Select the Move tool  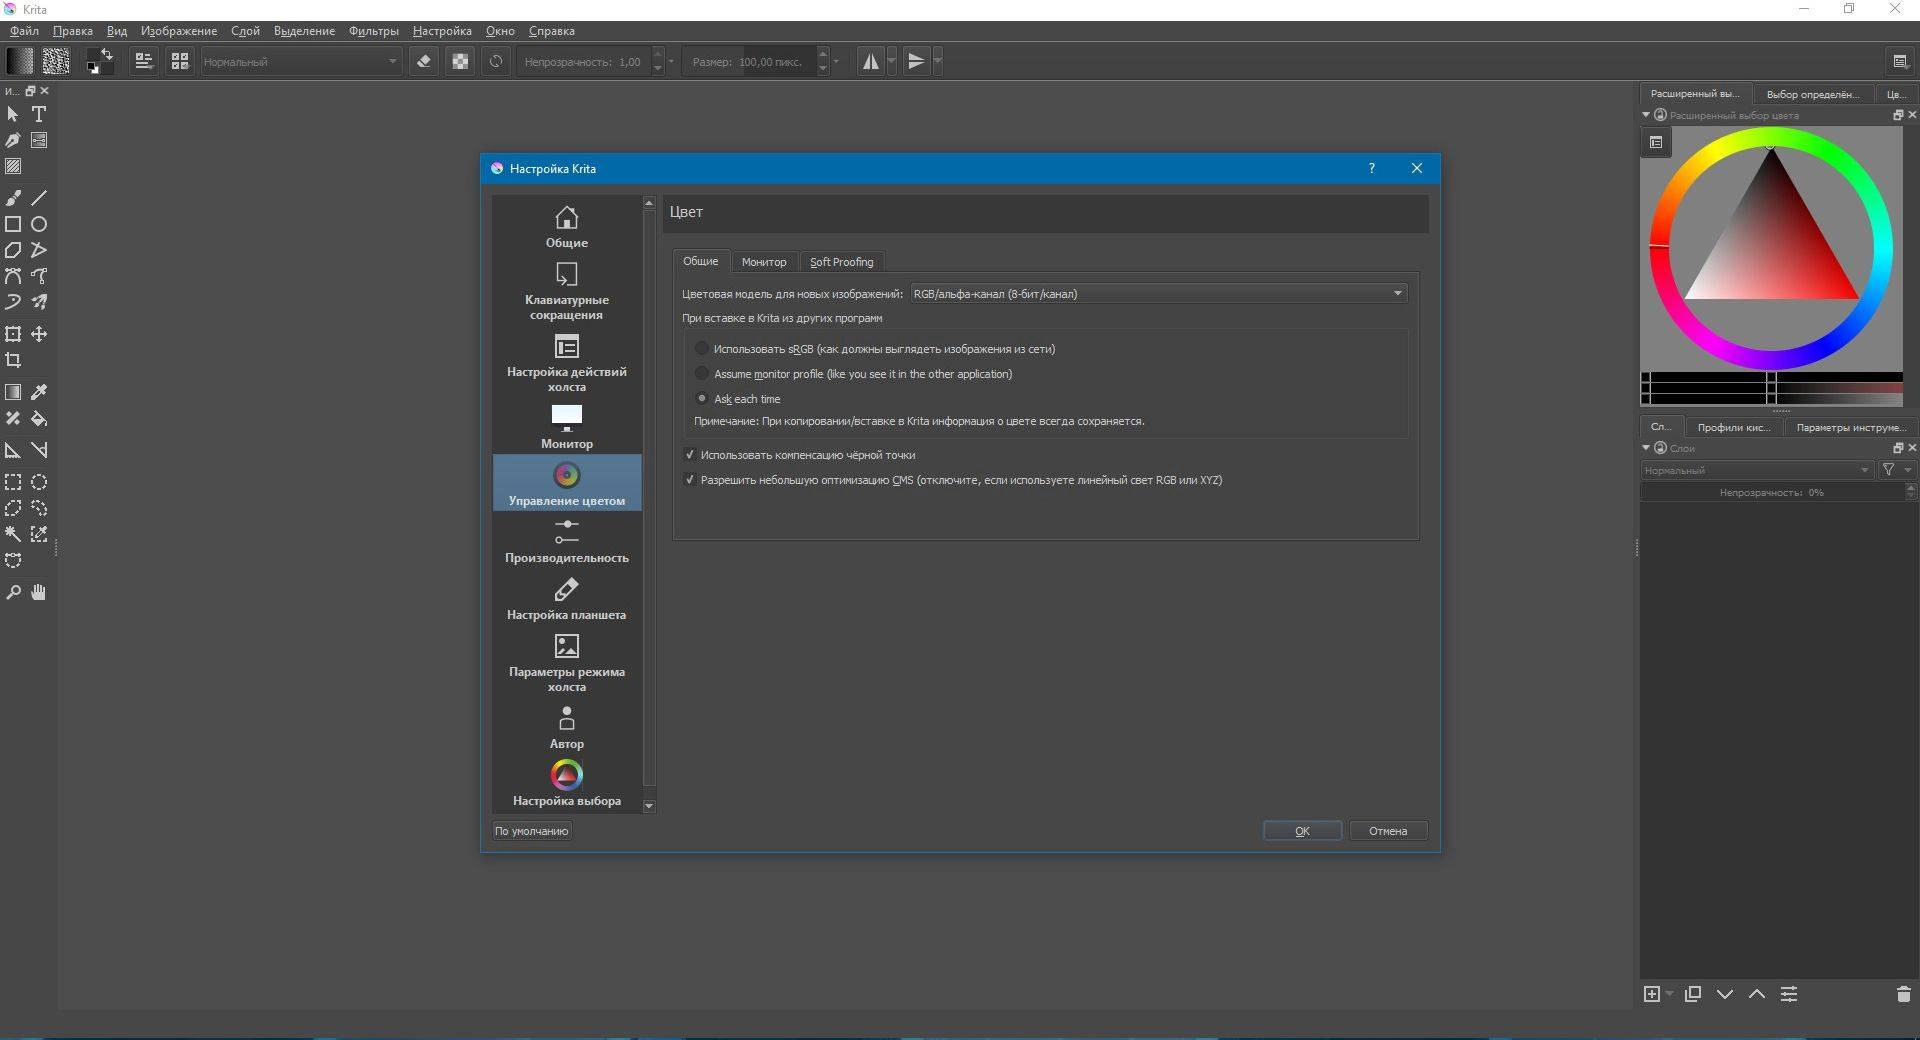click(39, 334)
